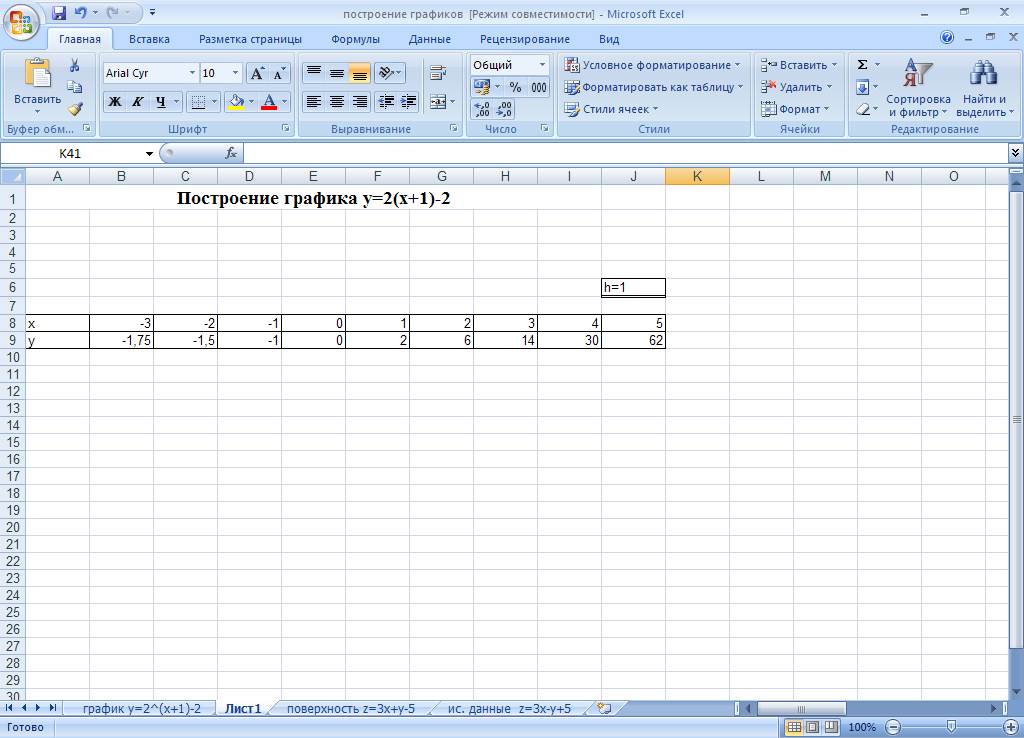Switch to Page Layout view in status bar
The image size is (1024, 738).
(x=812, y=727)
